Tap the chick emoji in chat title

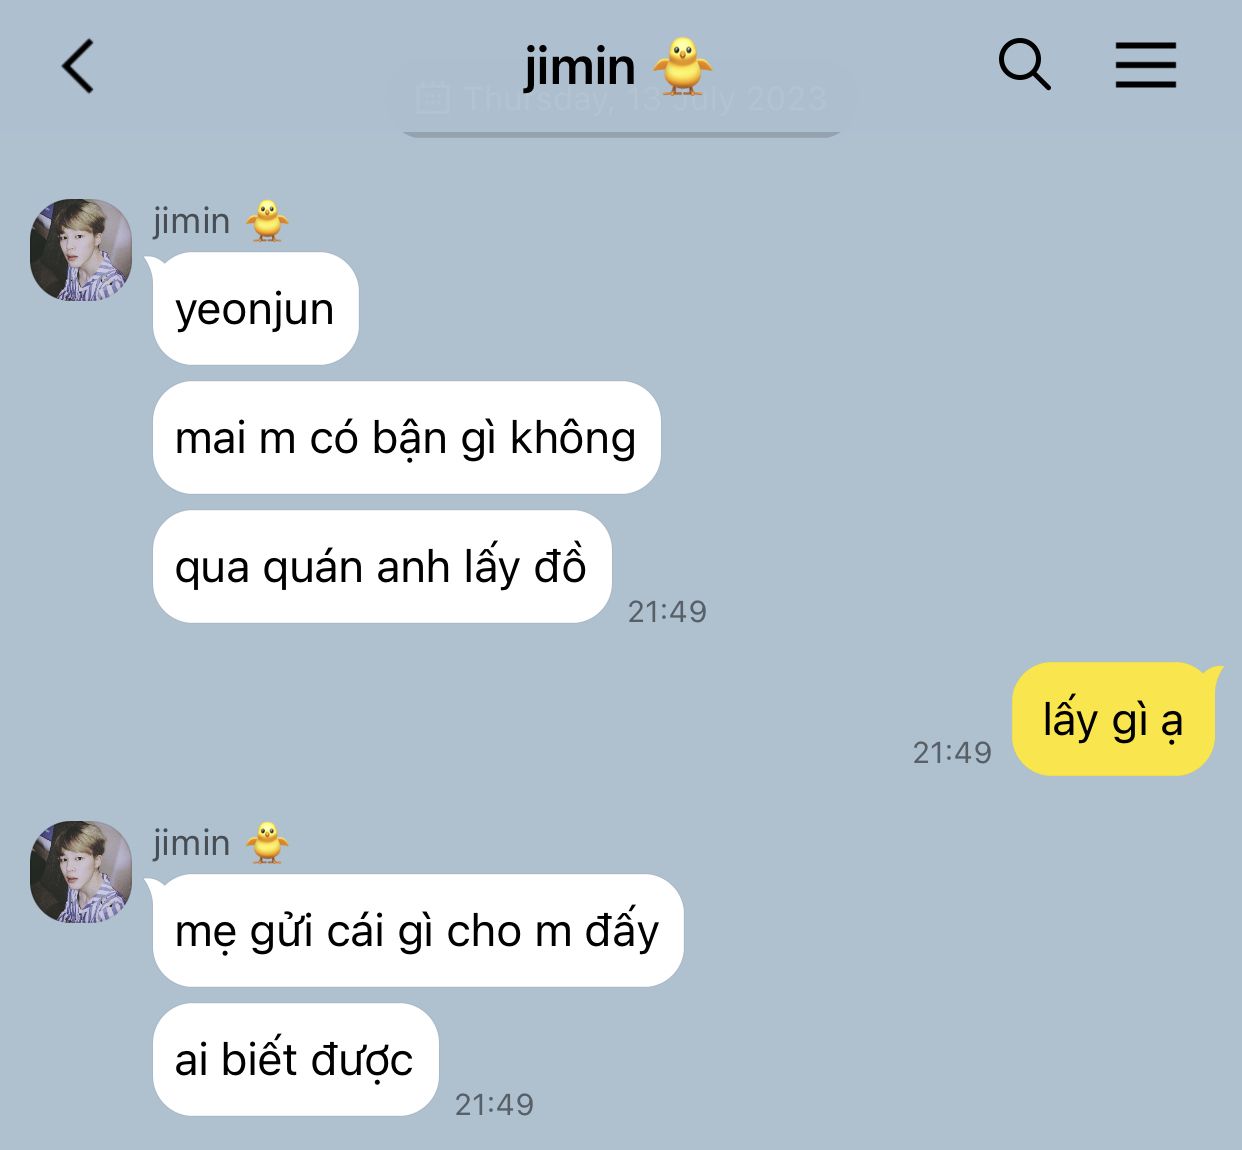[x=682, y=66]
